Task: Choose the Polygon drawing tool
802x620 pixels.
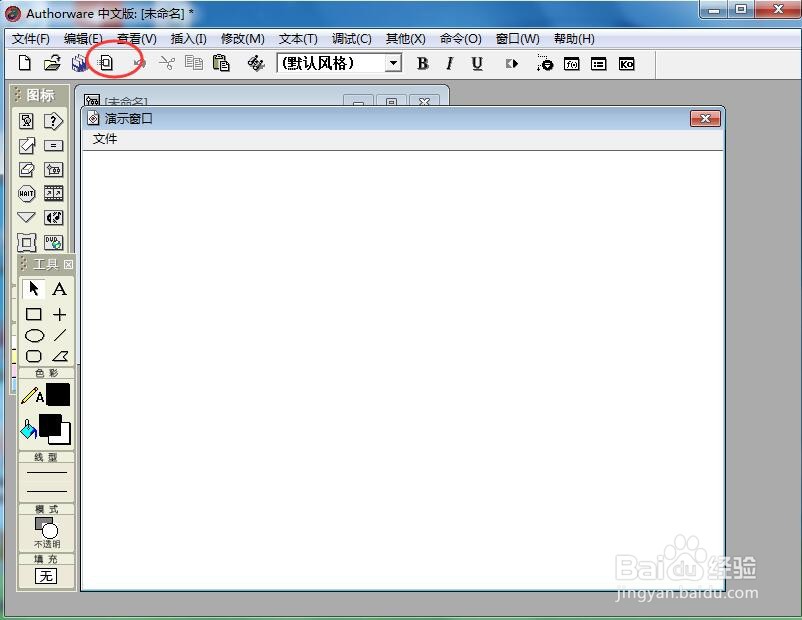Action: coord(60,356)
